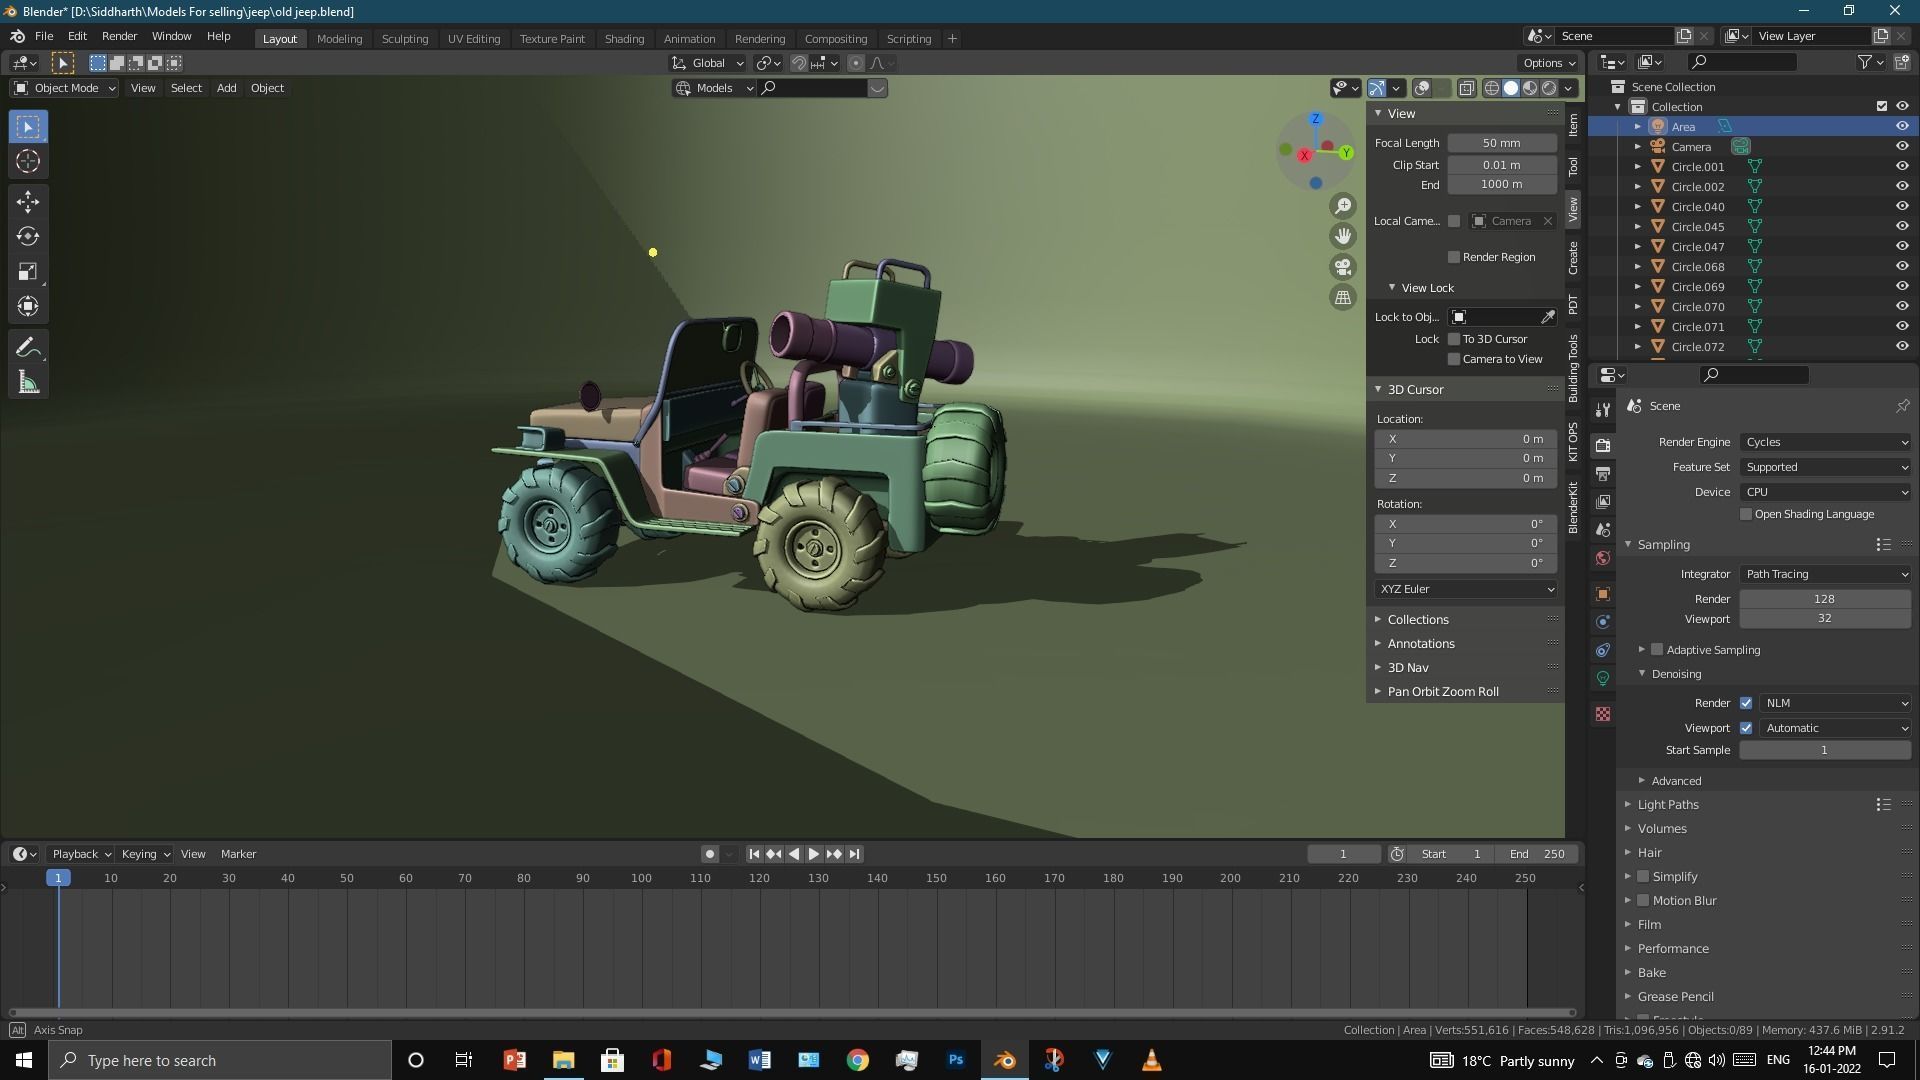Open the Keying popover in timeline
Screen dimensions: 1920x1080
145,854
